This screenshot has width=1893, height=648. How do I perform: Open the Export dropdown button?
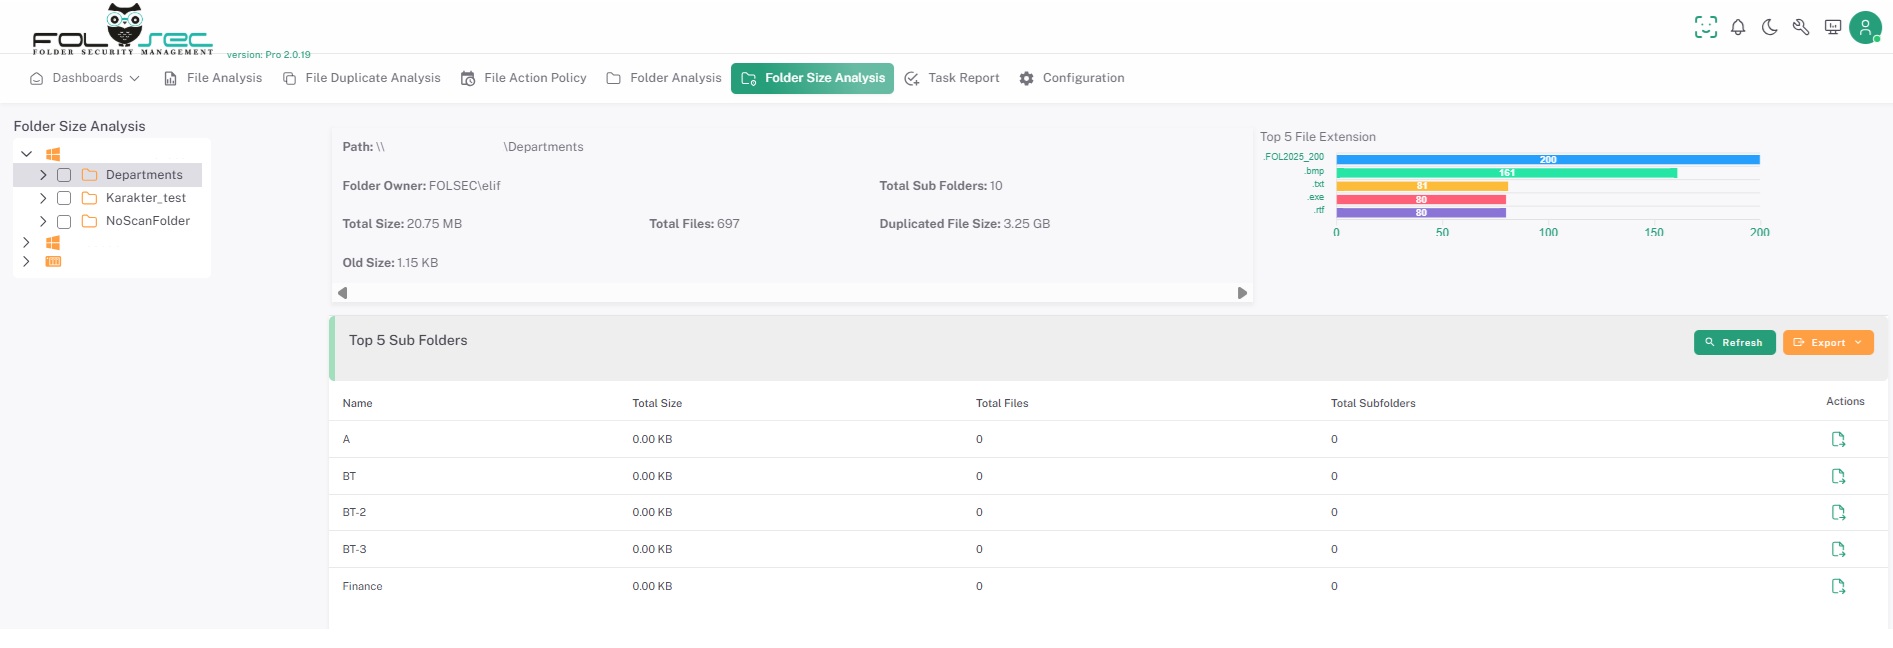point(1827,343)
